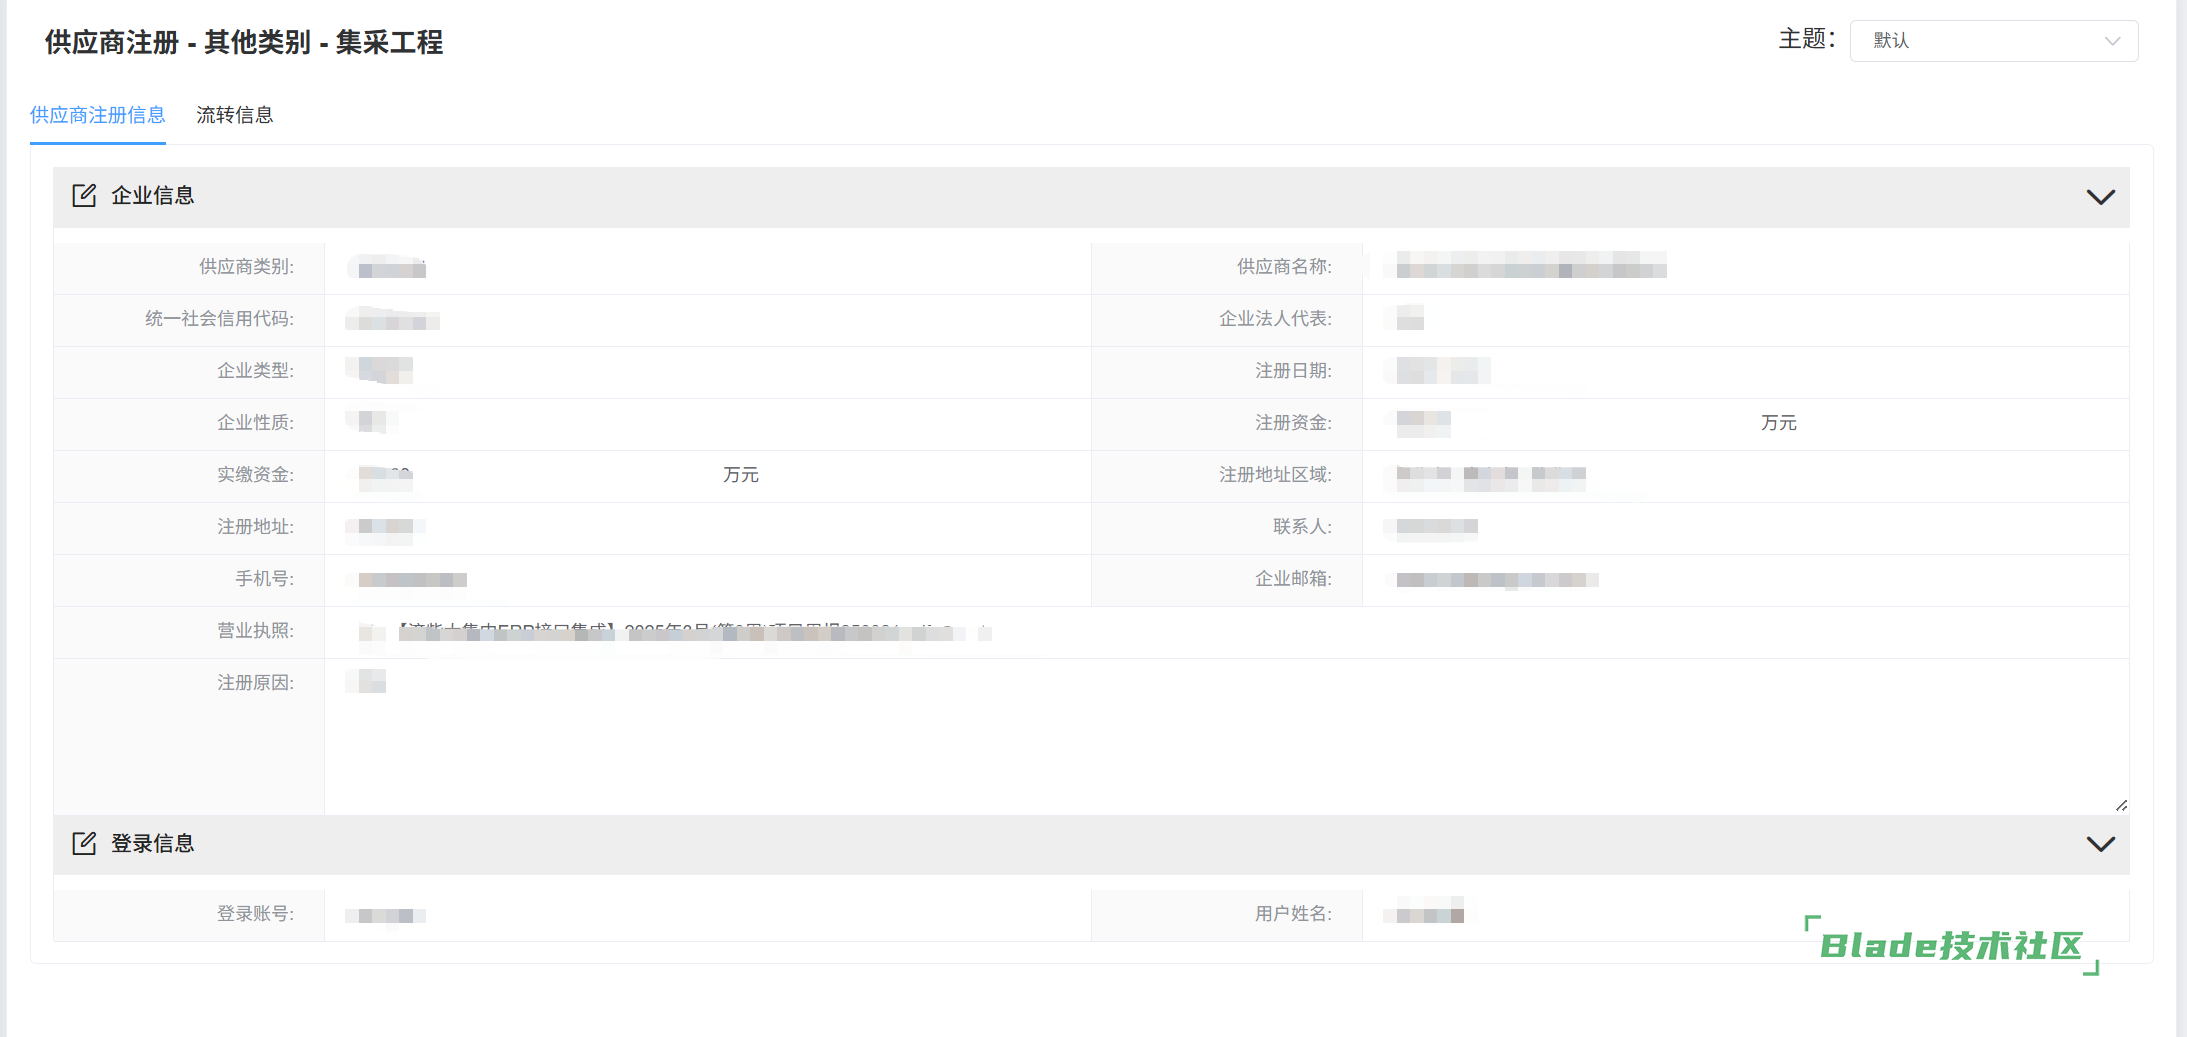Click the 企业邮箱 field value
Viewport: 2187px width, 1037px height.
(x=1497, y=580)
